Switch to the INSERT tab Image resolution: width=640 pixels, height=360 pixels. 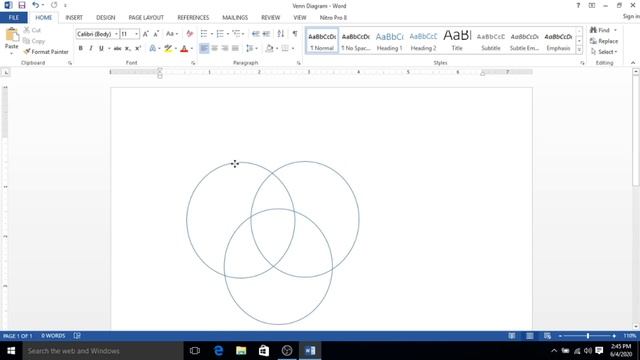pos(74,18)
